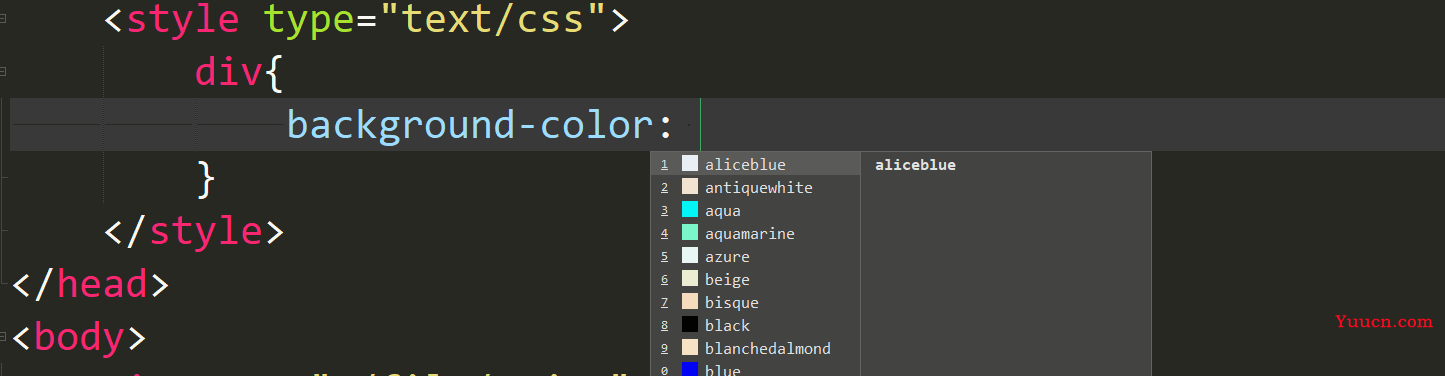Pick the aqua color swatch
1445x376 pixels.
690,210
